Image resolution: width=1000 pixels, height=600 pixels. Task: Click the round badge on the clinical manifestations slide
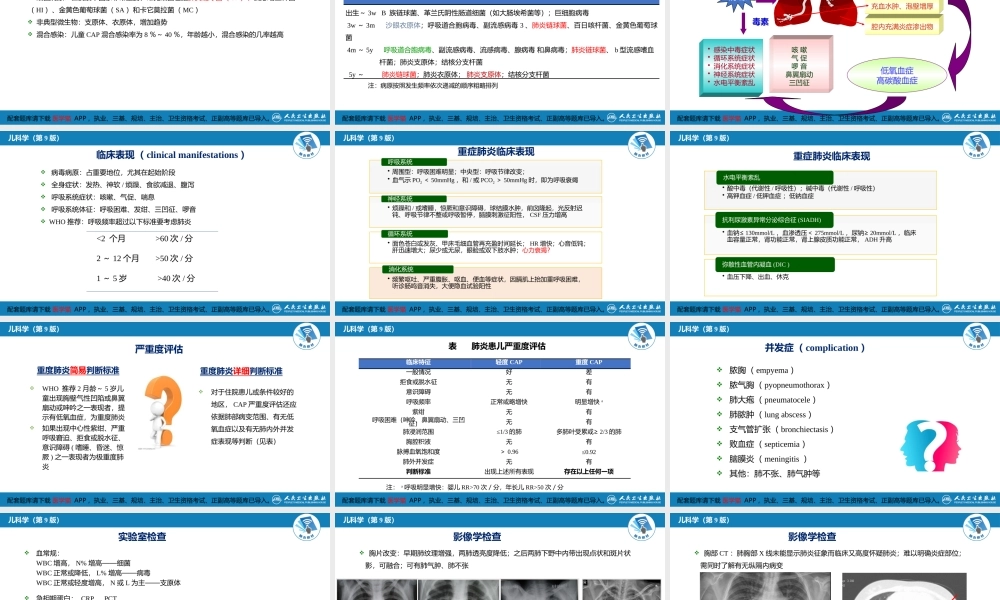(310, 148)
